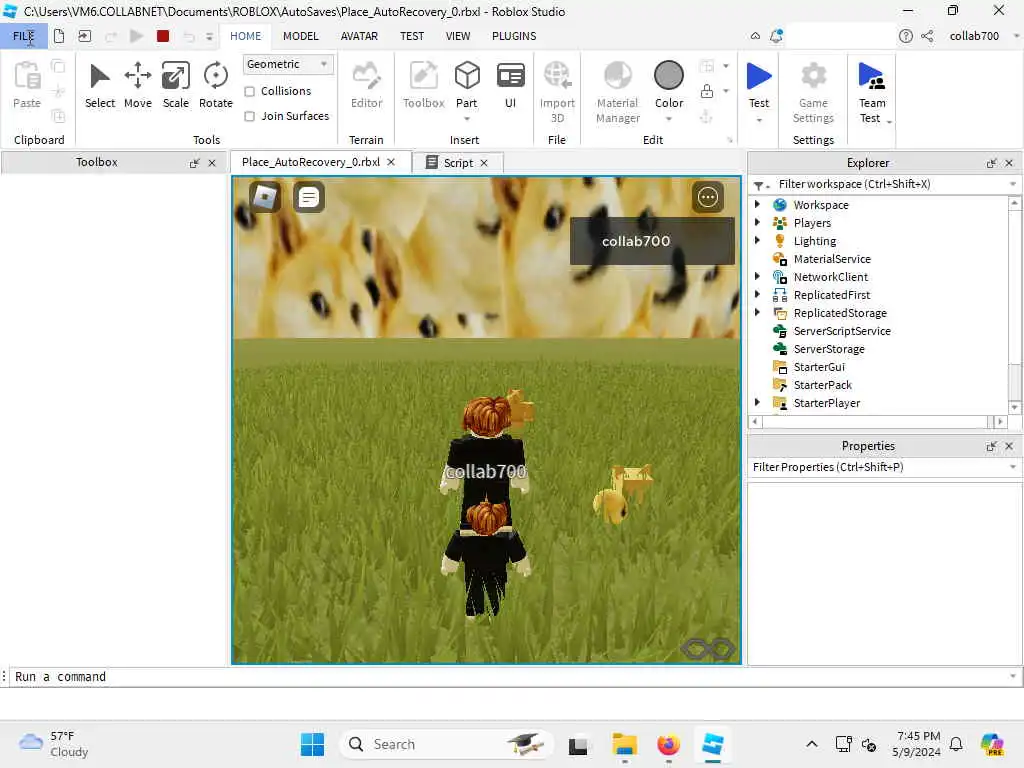Expand the Workspace tree node

757,204
